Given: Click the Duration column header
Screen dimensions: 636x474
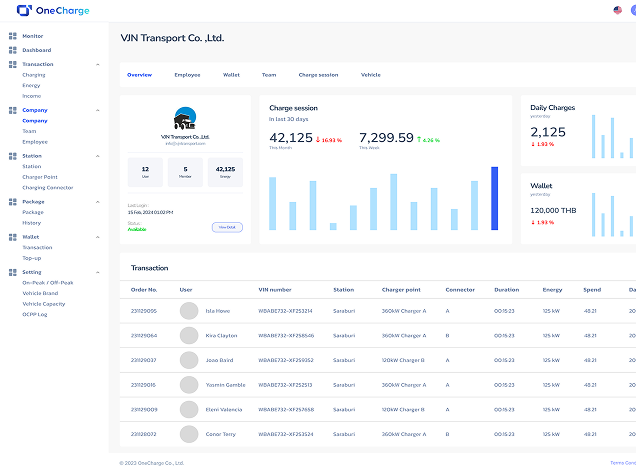Looking at the screenshot, I should (x=507, y=290).
